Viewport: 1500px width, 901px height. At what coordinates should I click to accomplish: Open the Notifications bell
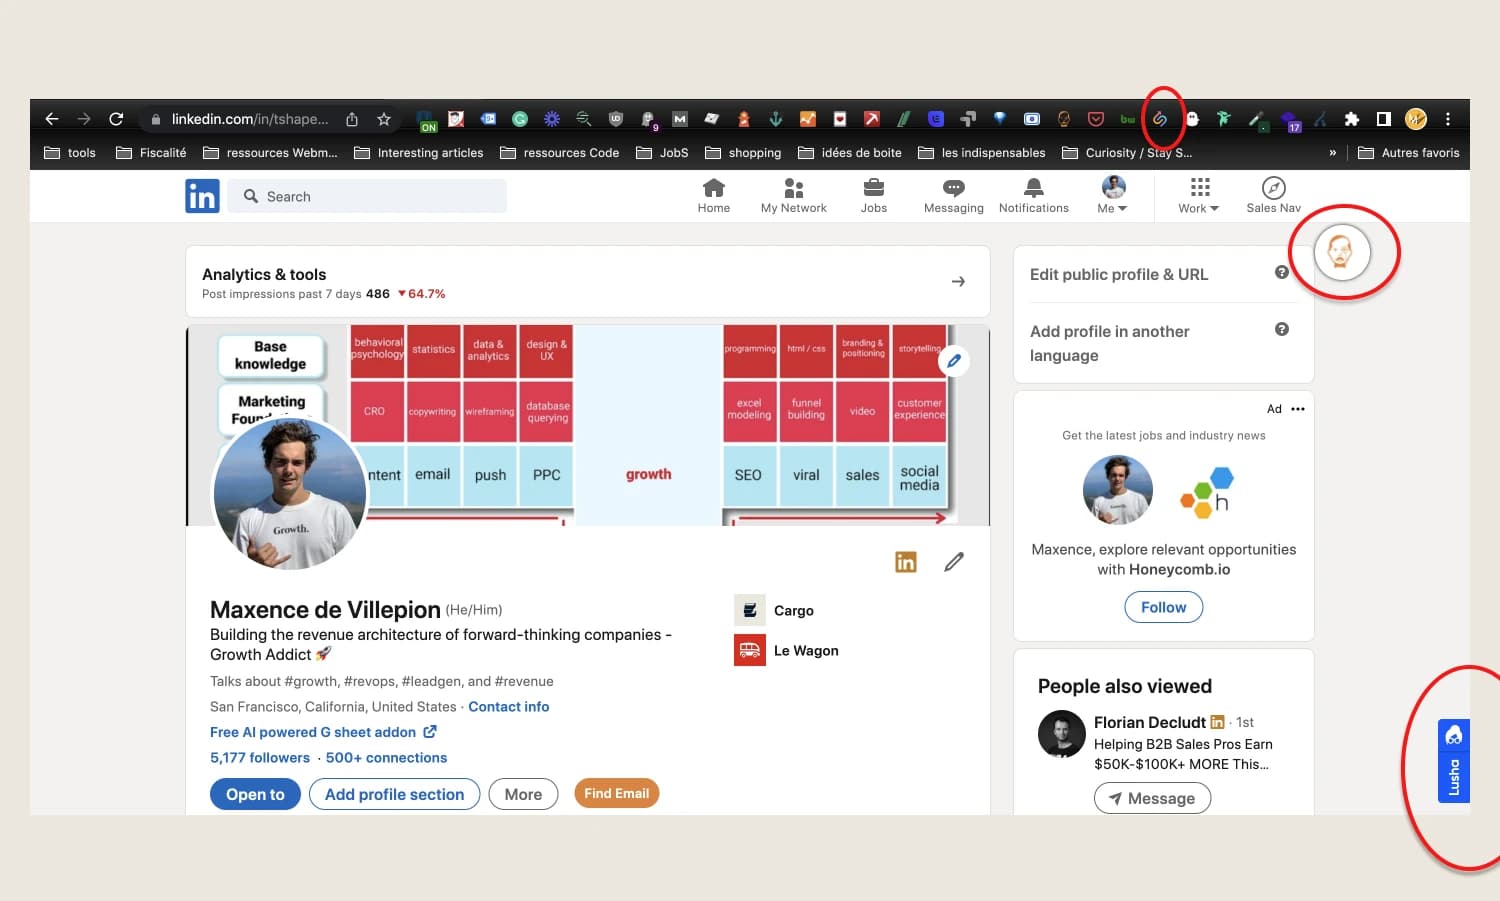[x=1033, y=187]
